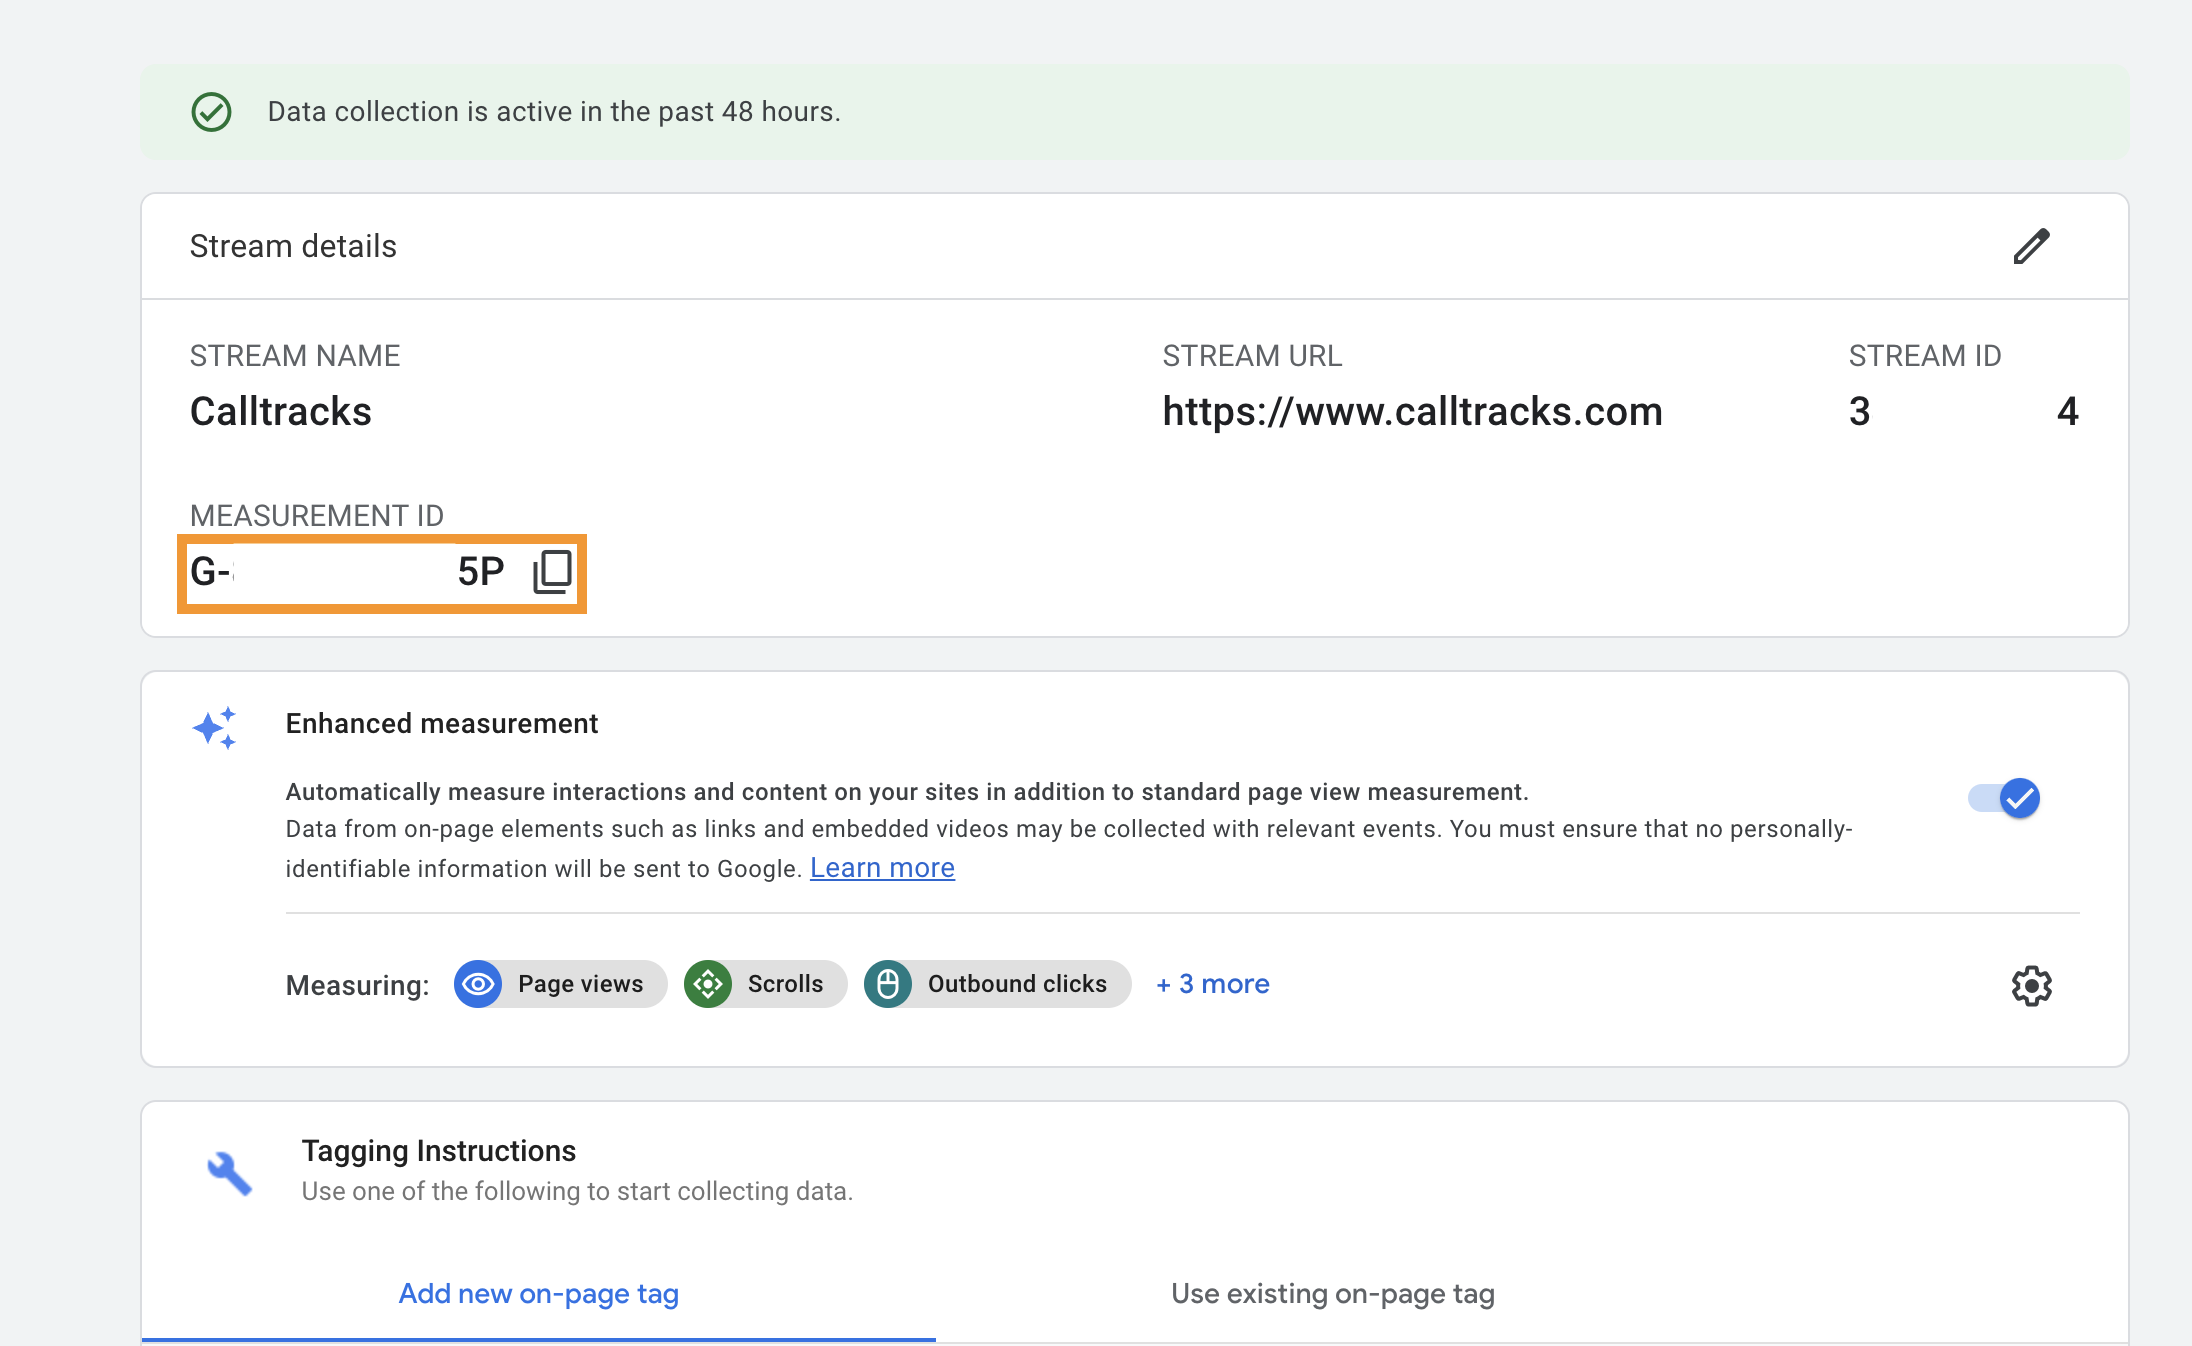The width and height of the screenshot is (2192, 1346).
Task: Click the Scrolls chip icon
Action: pos(708,984)
